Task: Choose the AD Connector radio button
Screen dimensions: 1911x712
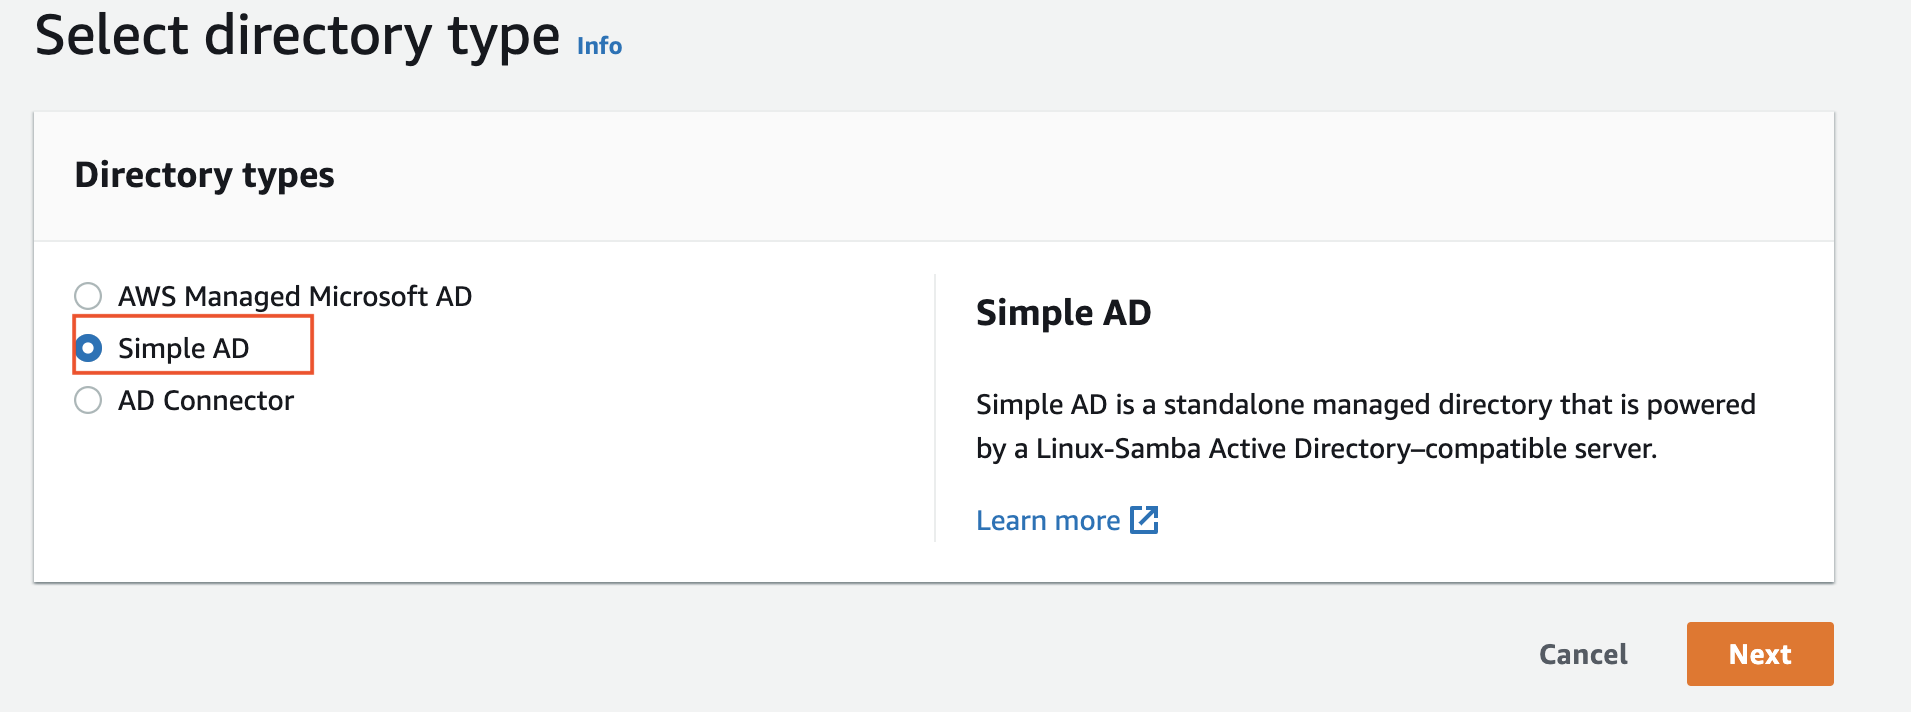Action: point(88,400)
